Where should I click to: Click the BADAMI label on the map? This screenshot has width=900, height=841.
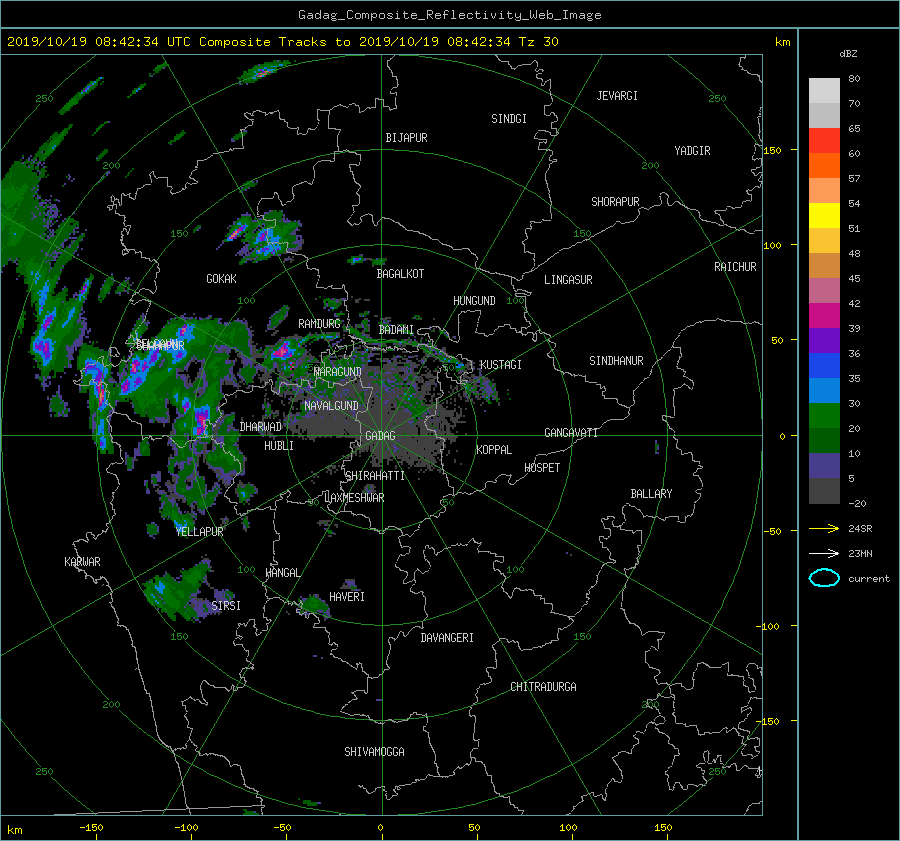396,330
